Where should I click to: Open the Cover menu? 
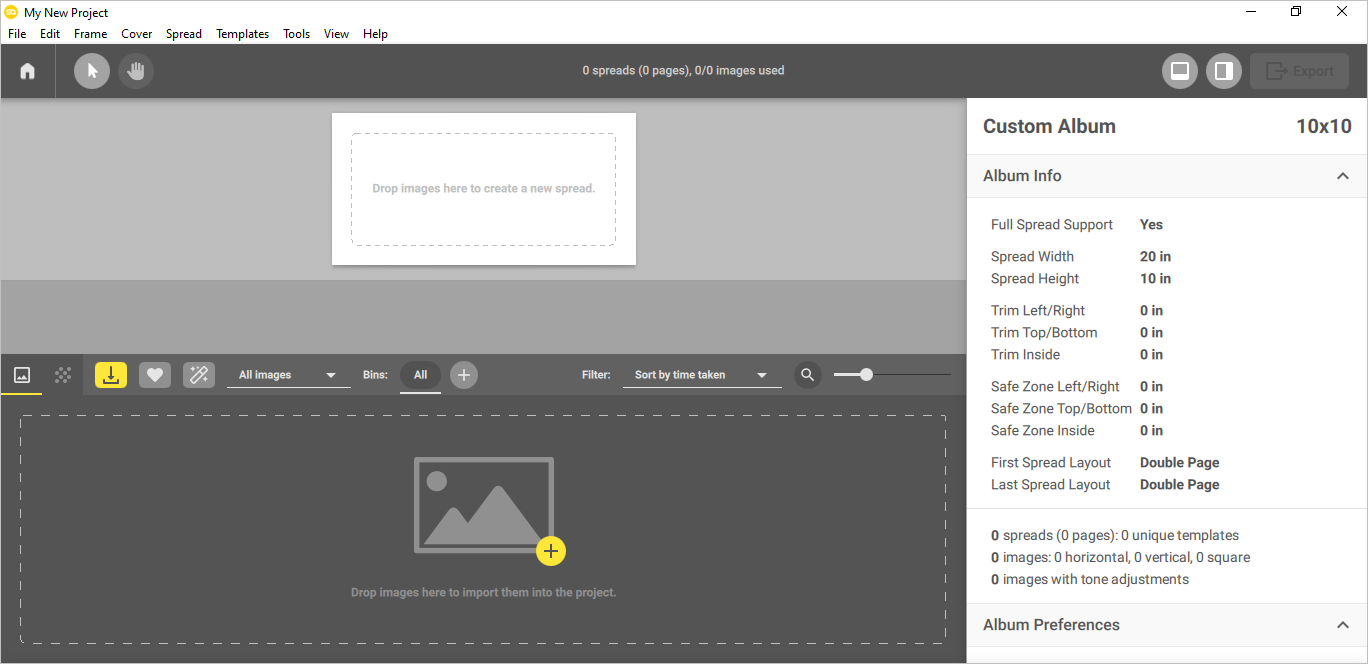click(x=136, y=33)
